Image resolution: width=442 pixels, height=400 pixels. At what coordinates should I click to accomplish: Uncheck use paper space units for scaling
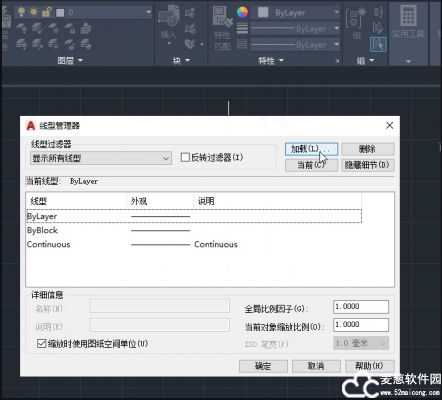(41, 343)
